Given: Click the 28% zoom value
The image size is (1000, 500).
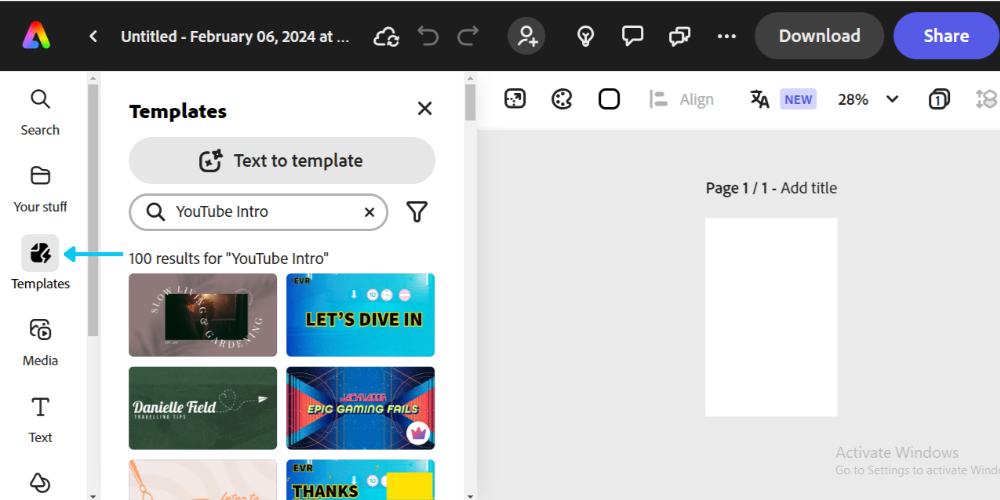Looking at the screenshot, I should [853, 99].
